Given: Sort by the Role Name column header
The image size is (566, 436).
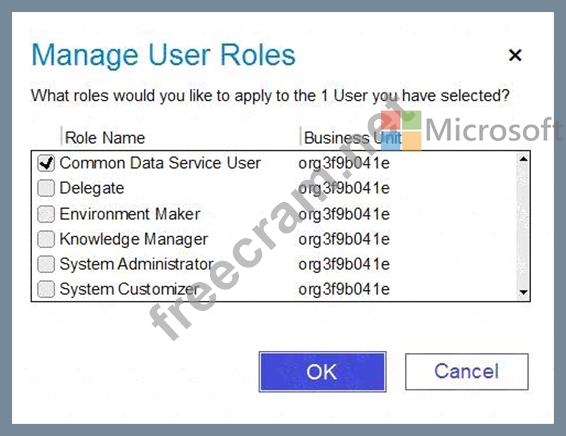Looking at the screenshot, I should coord(105,138).
